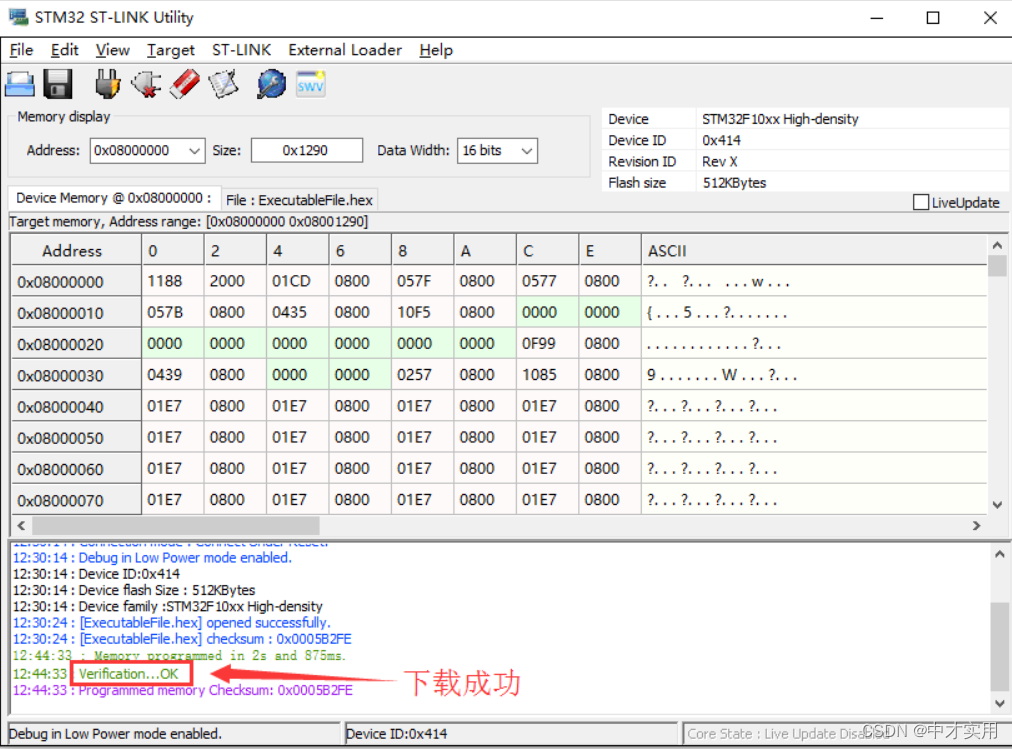The image size is (1012, 749).
Task: Click memory table horizontal scroll left arrow
Action: pos(21,526)
